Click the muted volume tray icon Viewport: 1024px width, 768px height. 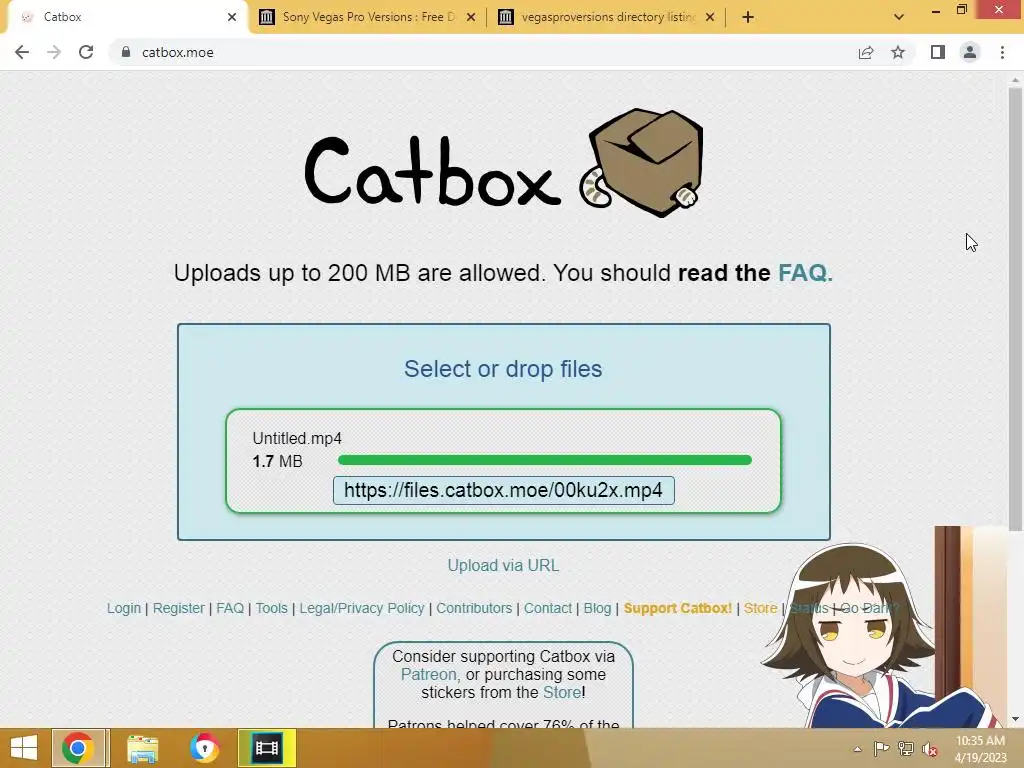point(929,749)
